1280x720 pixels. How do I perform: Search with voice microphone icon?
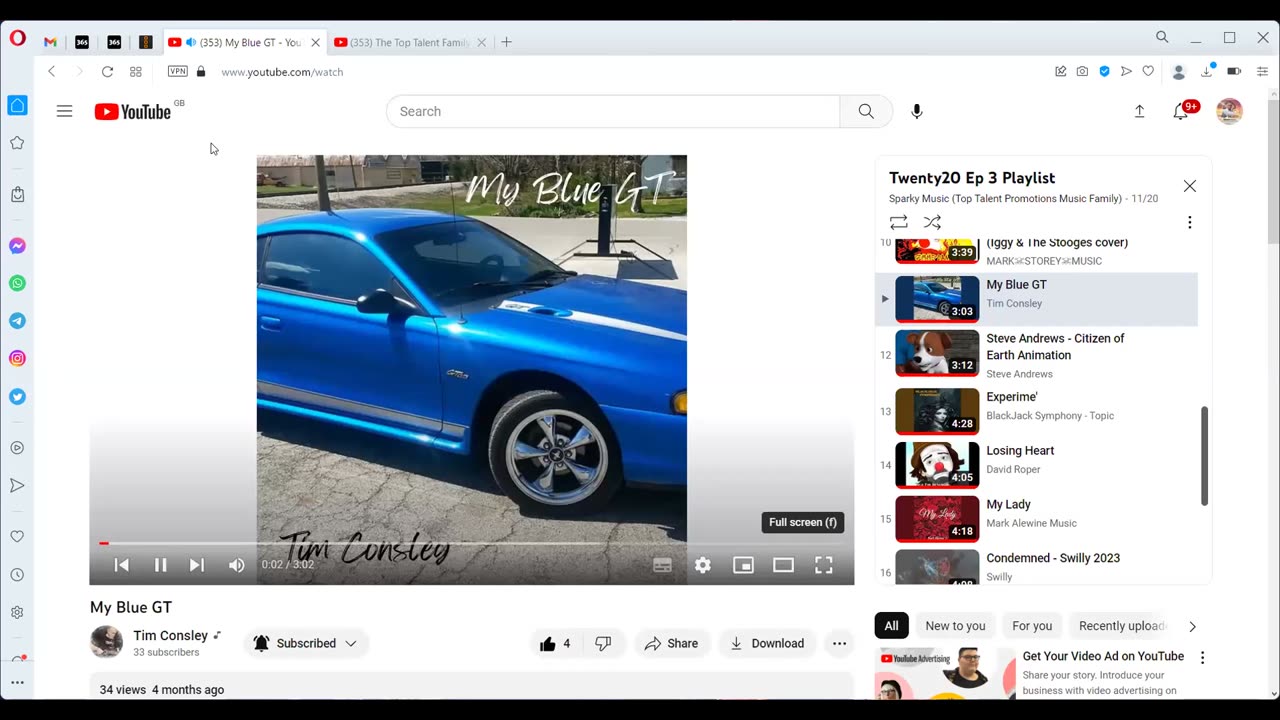point(917,111)
